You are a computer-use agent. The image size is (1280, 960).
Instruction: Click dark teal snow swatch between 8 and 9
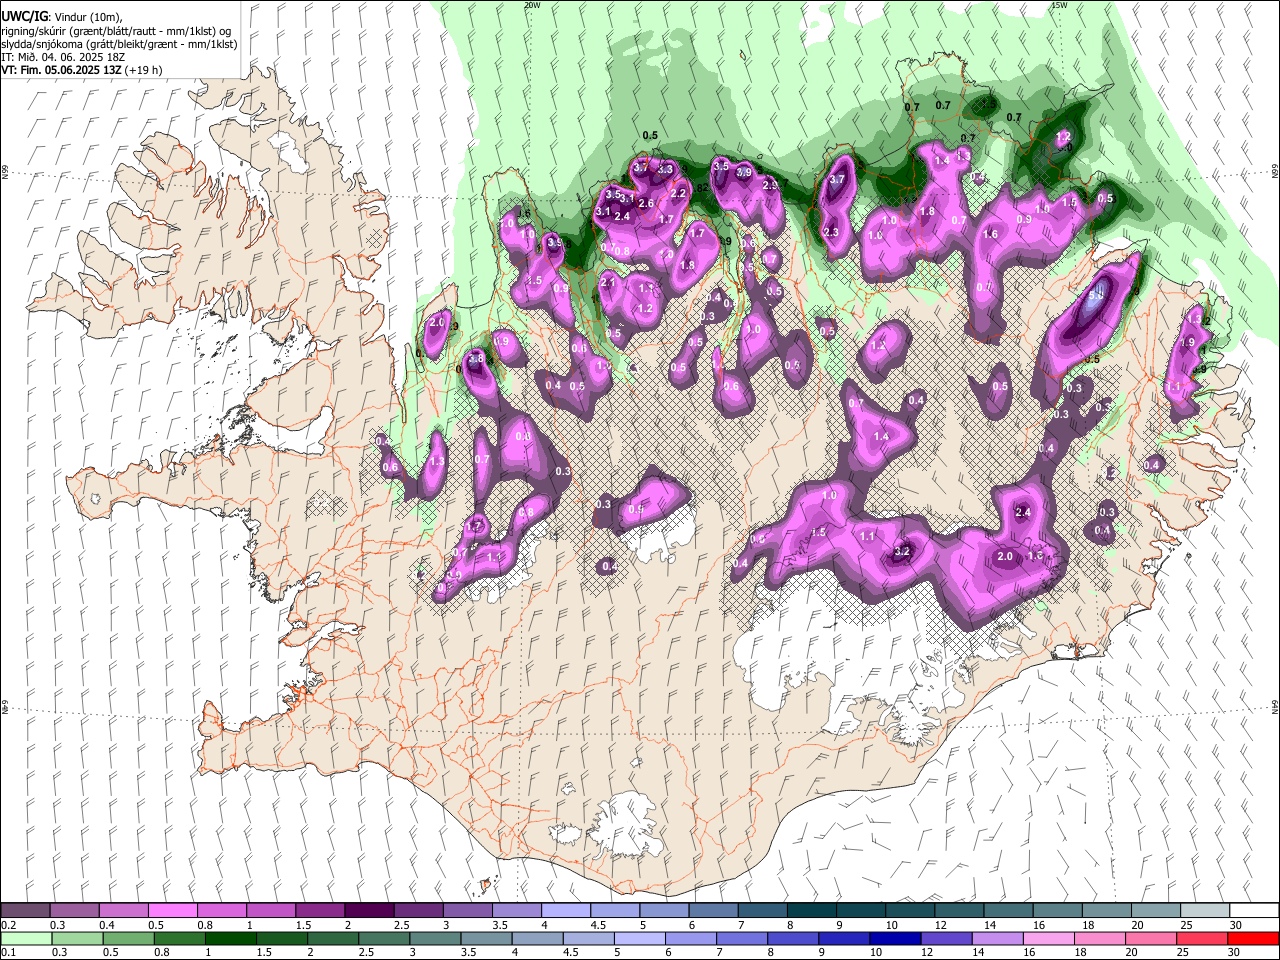pos(810,911)
